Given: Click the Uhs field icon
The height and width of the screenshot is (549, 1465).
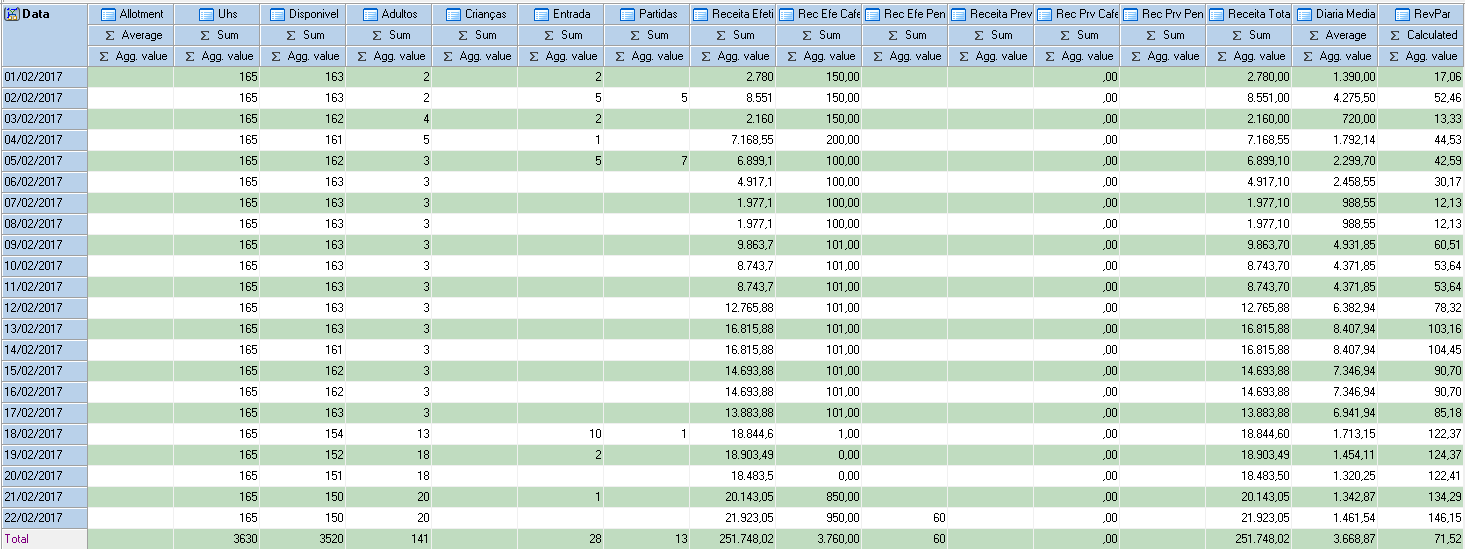Looking at the screenshot, I should coord(206,14).
